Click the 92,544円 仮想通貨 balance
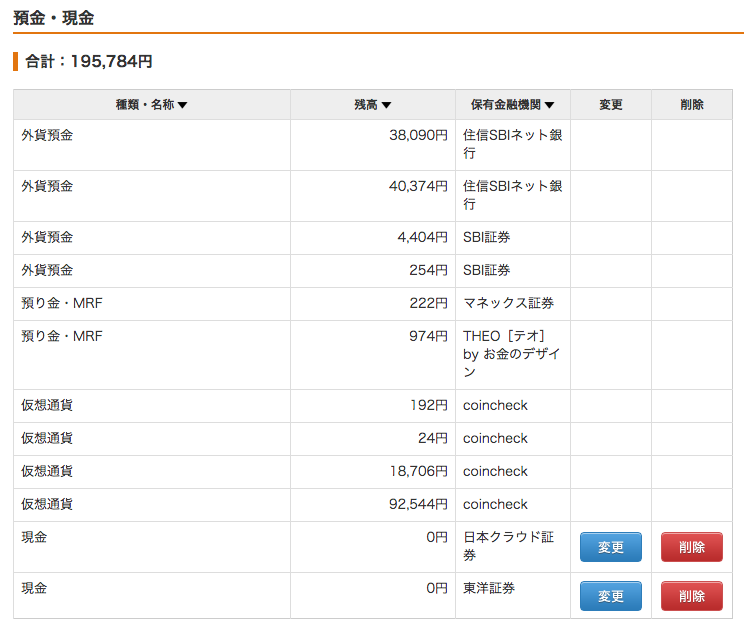Image resolution: width=744 pixels, height=634 pixels. tap(418, 504)
